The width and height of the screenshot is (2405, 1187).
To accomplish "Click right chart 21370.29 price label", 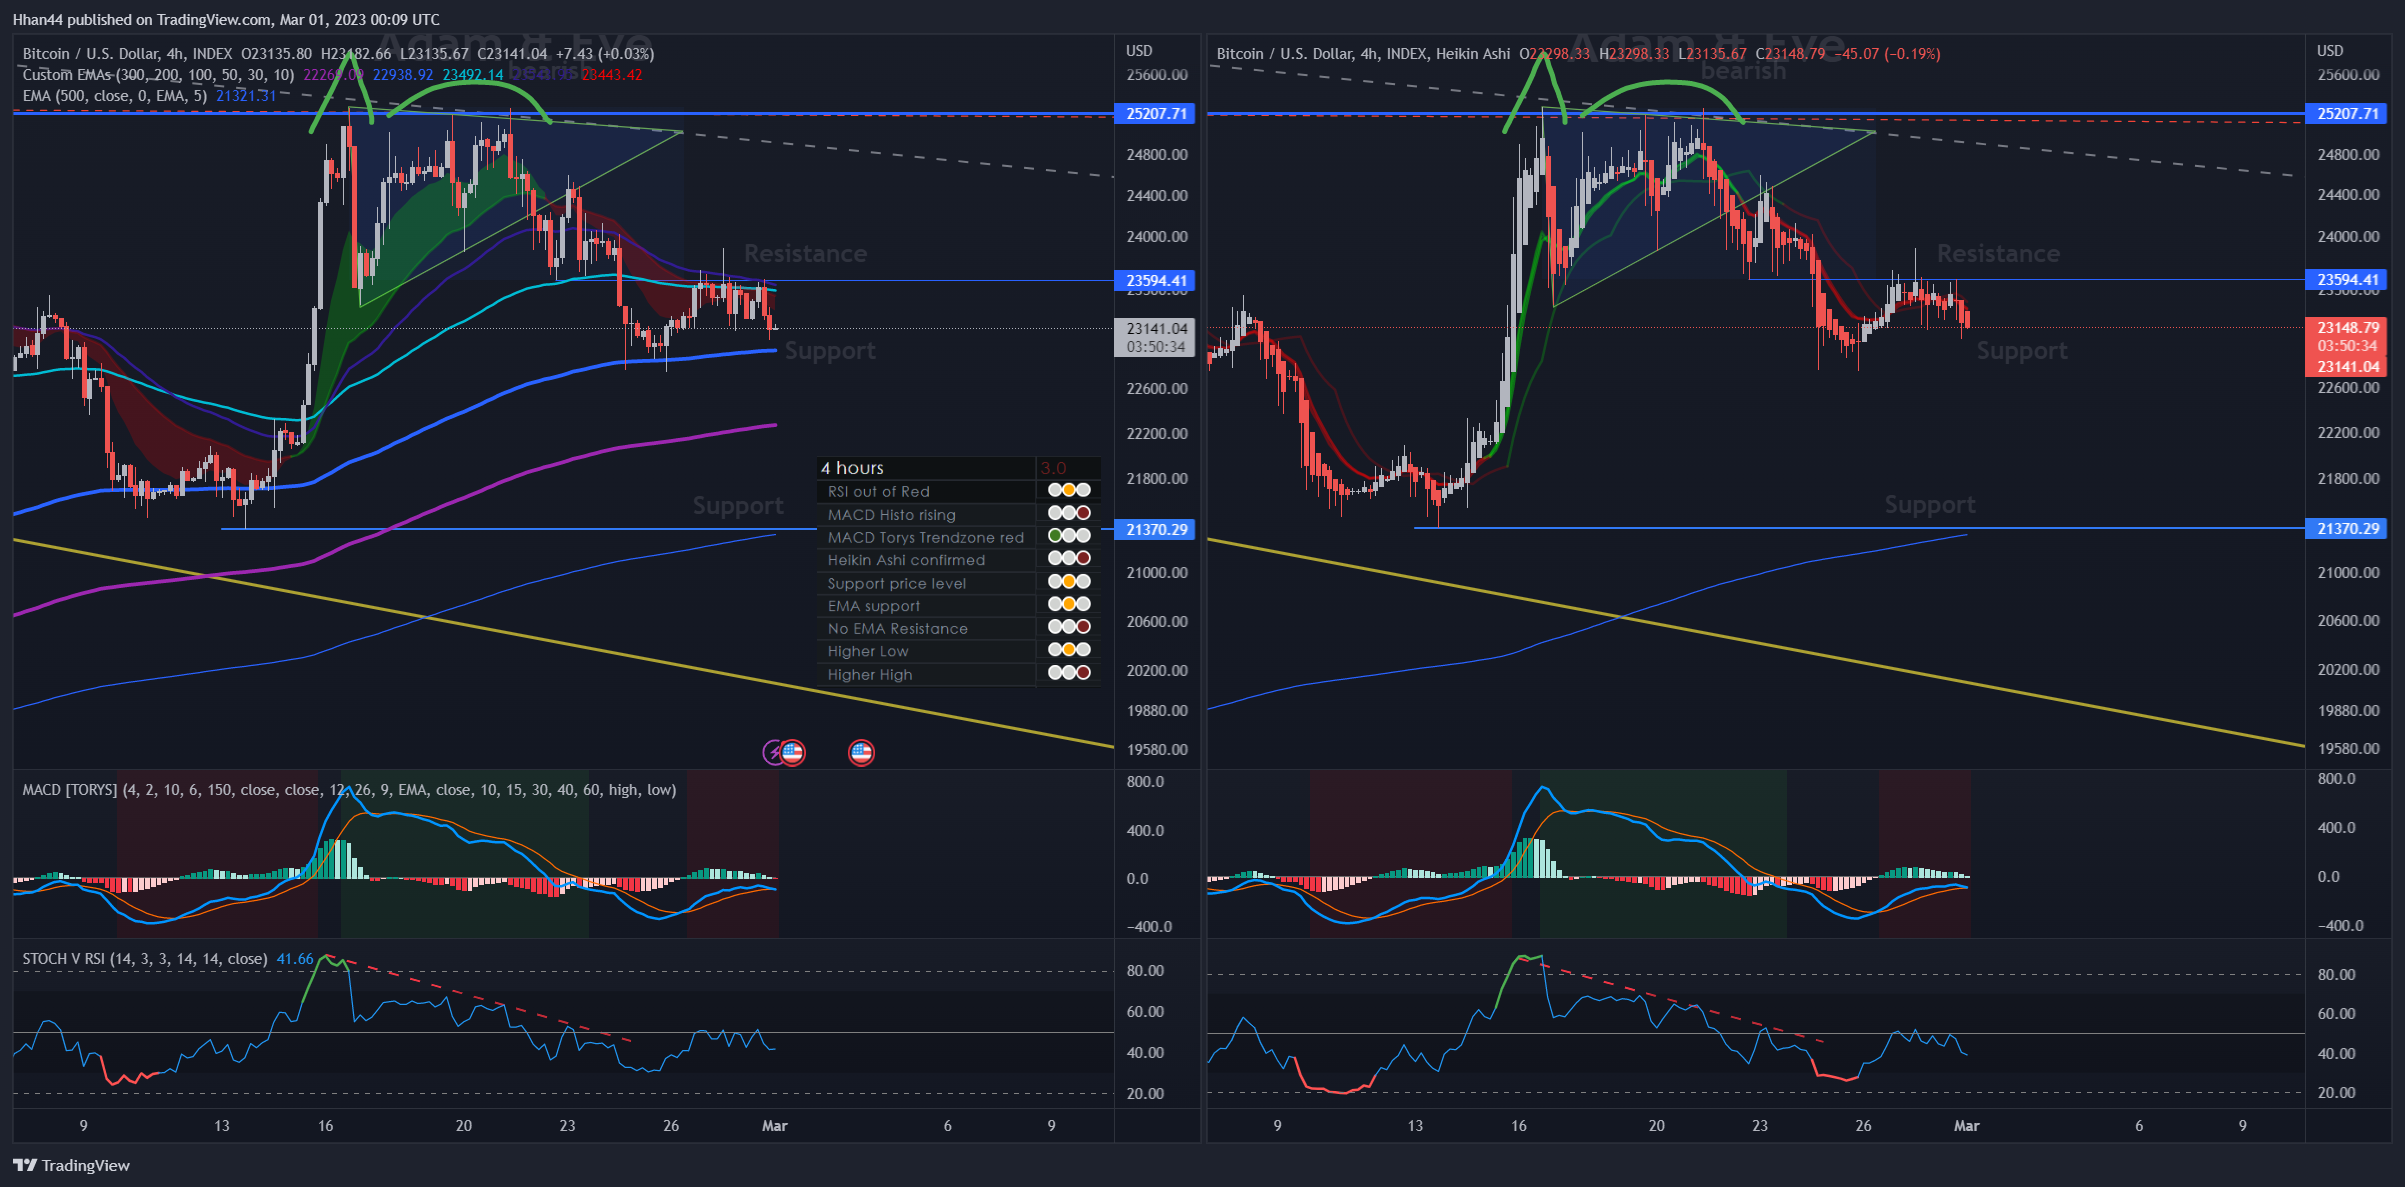I will pos(2347,528).
